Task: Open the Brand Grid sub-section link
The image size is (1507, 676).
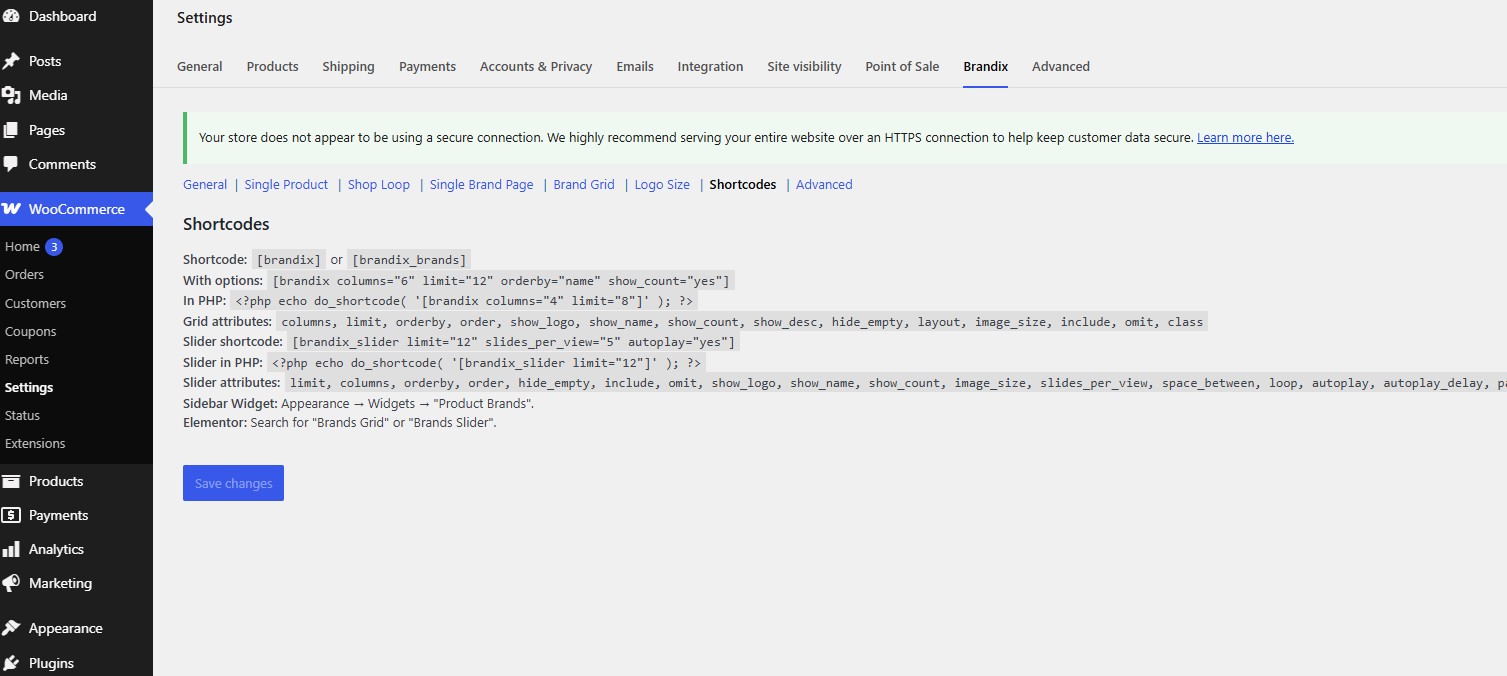Action: click(584, 184)
